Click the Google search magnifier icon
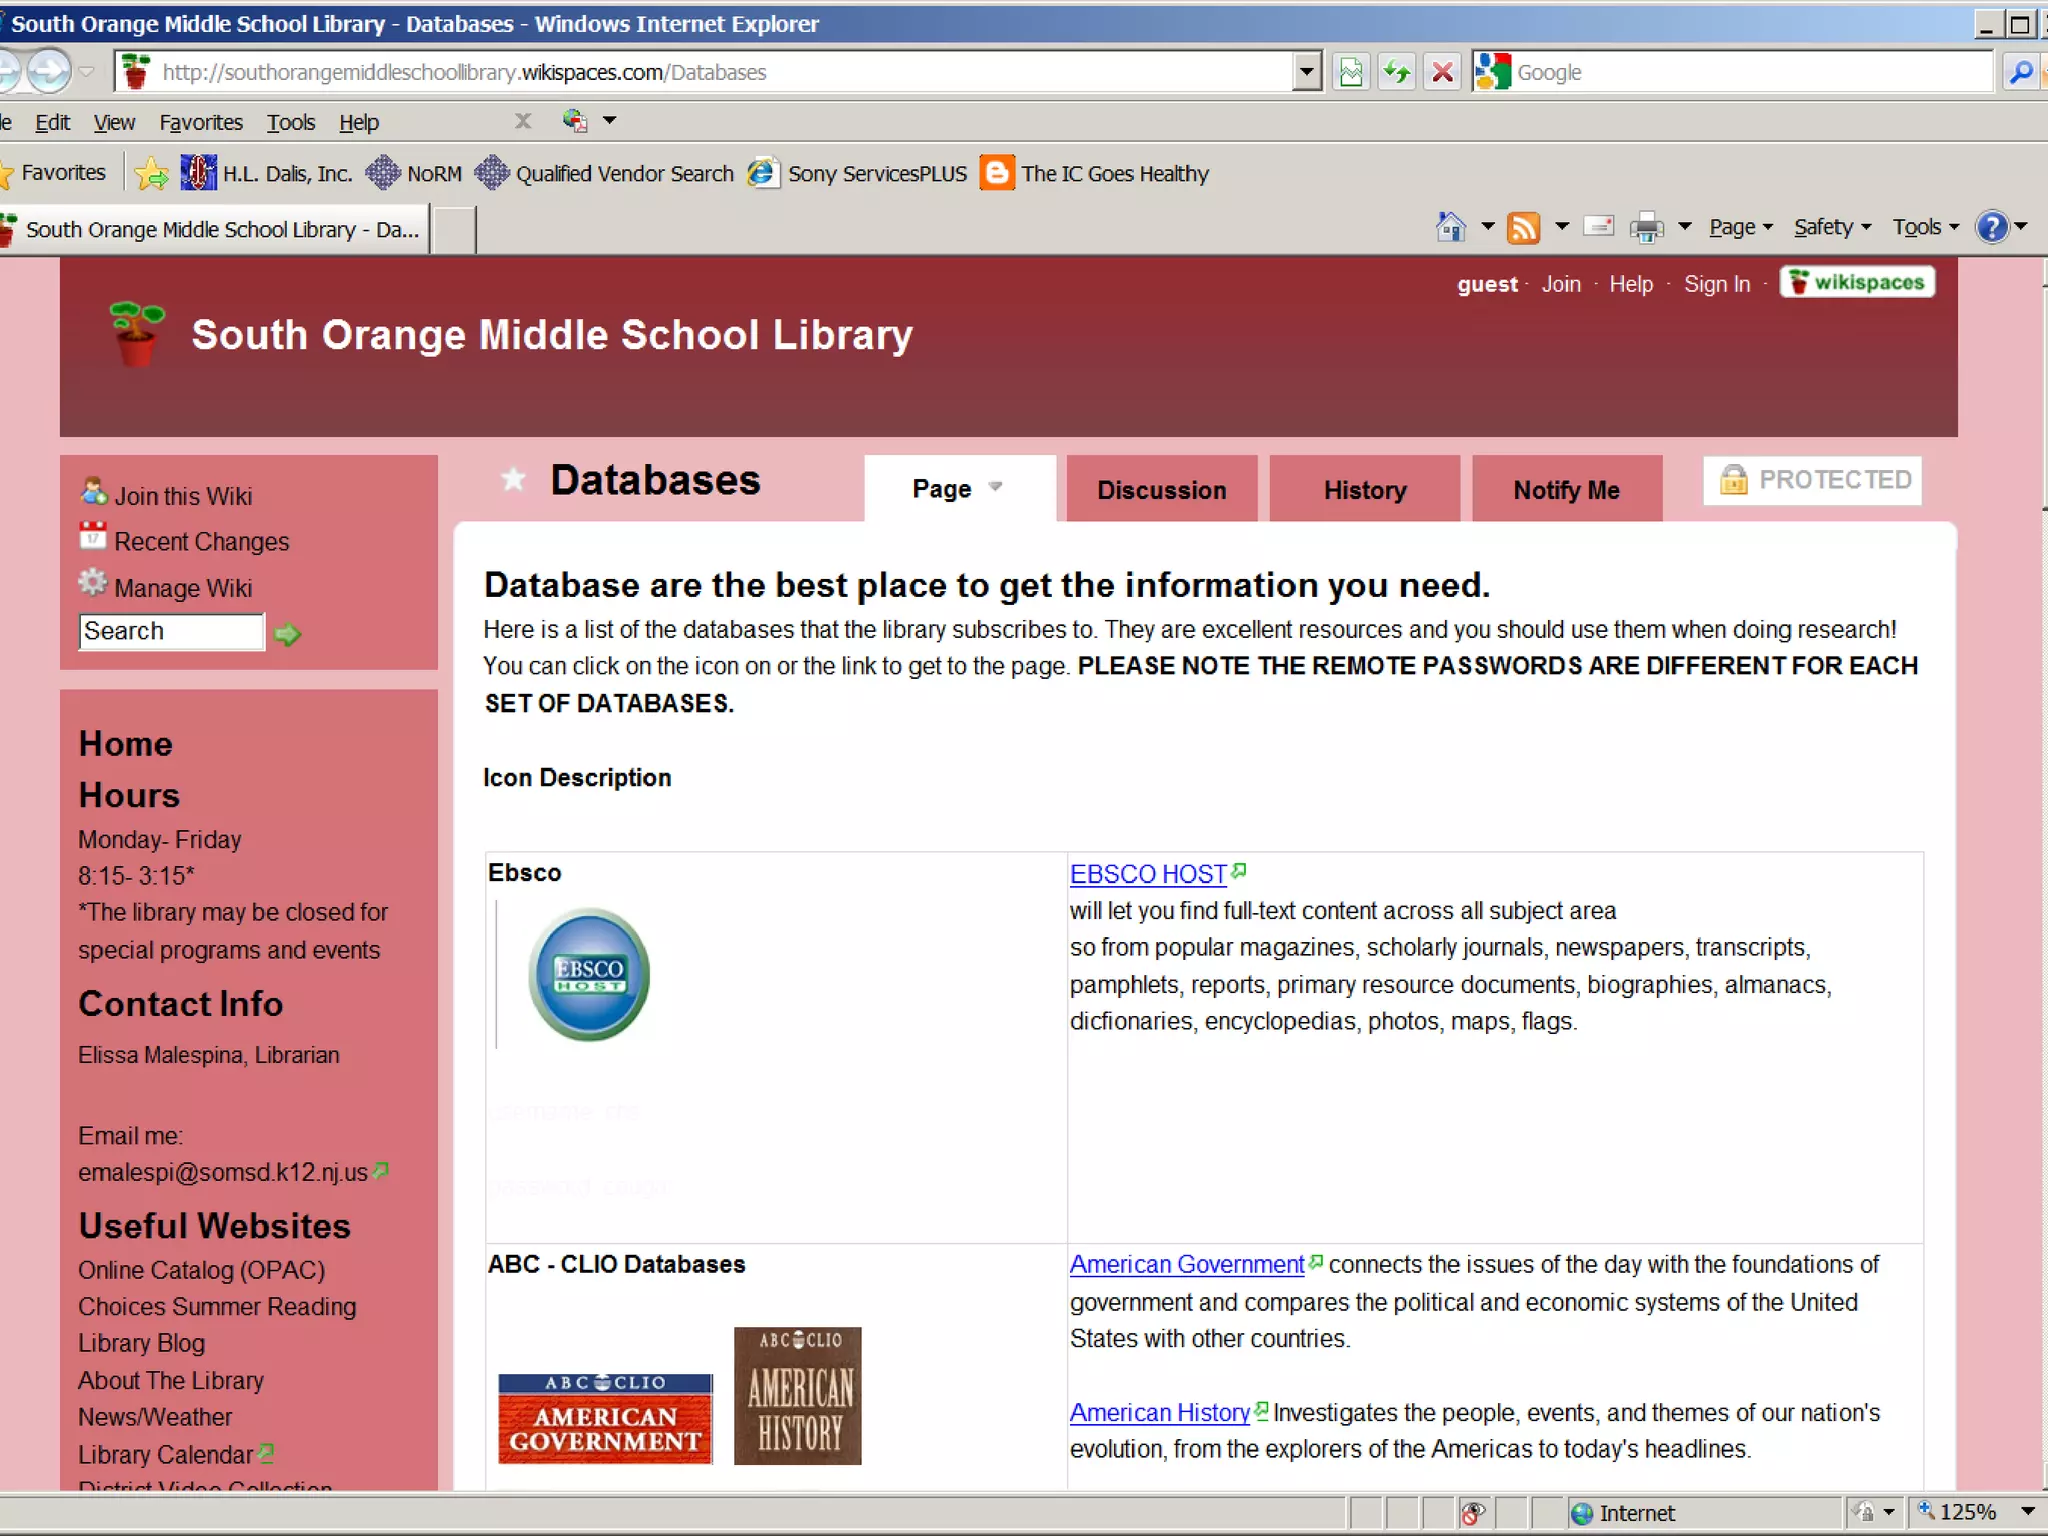This screenshot has height=1536, width=2048. (2020, 72)
